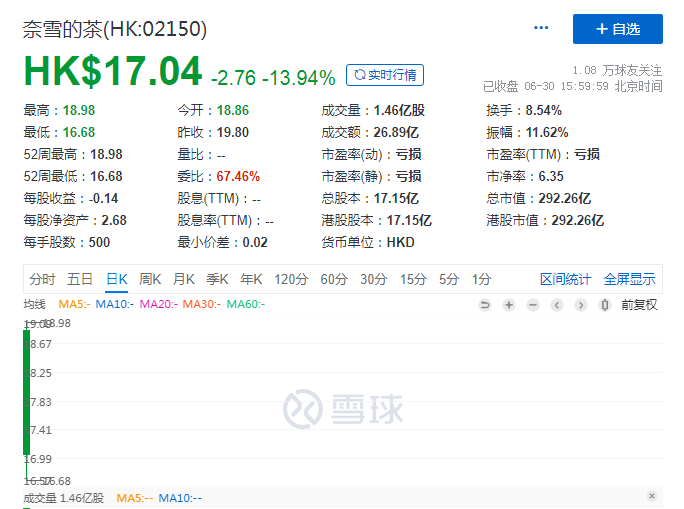Click the 成交额 26.89亿 value
The image size is (684, 509).
point(396,132)
